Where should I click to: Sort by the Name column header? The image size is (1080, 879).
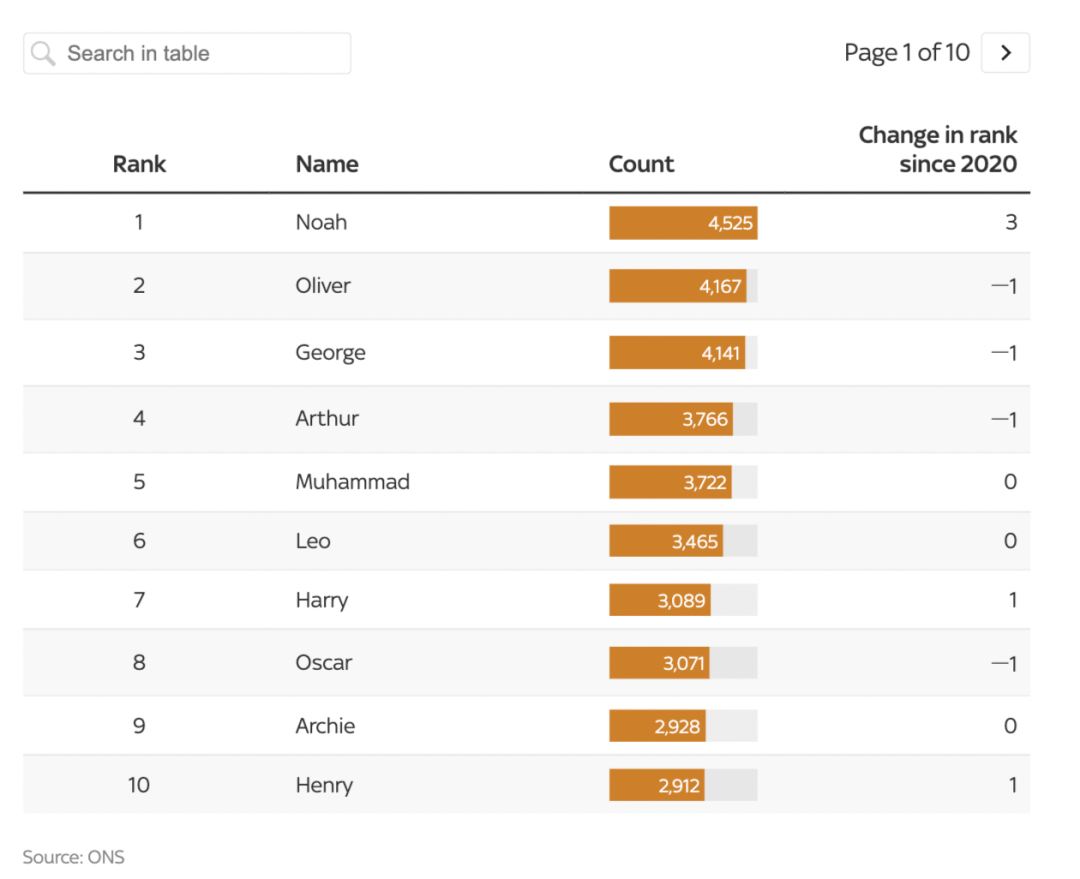(x=327, y=164)
